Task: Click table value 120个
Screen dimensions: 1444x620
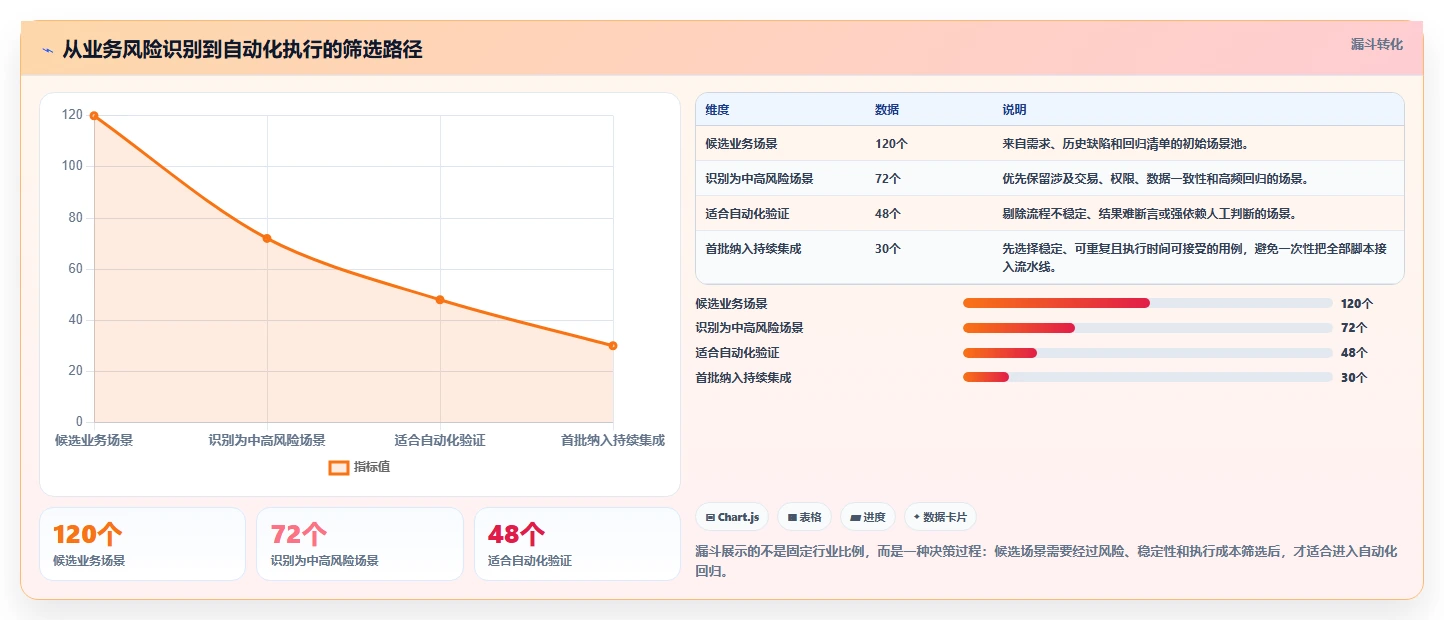Action: [891, 144]
